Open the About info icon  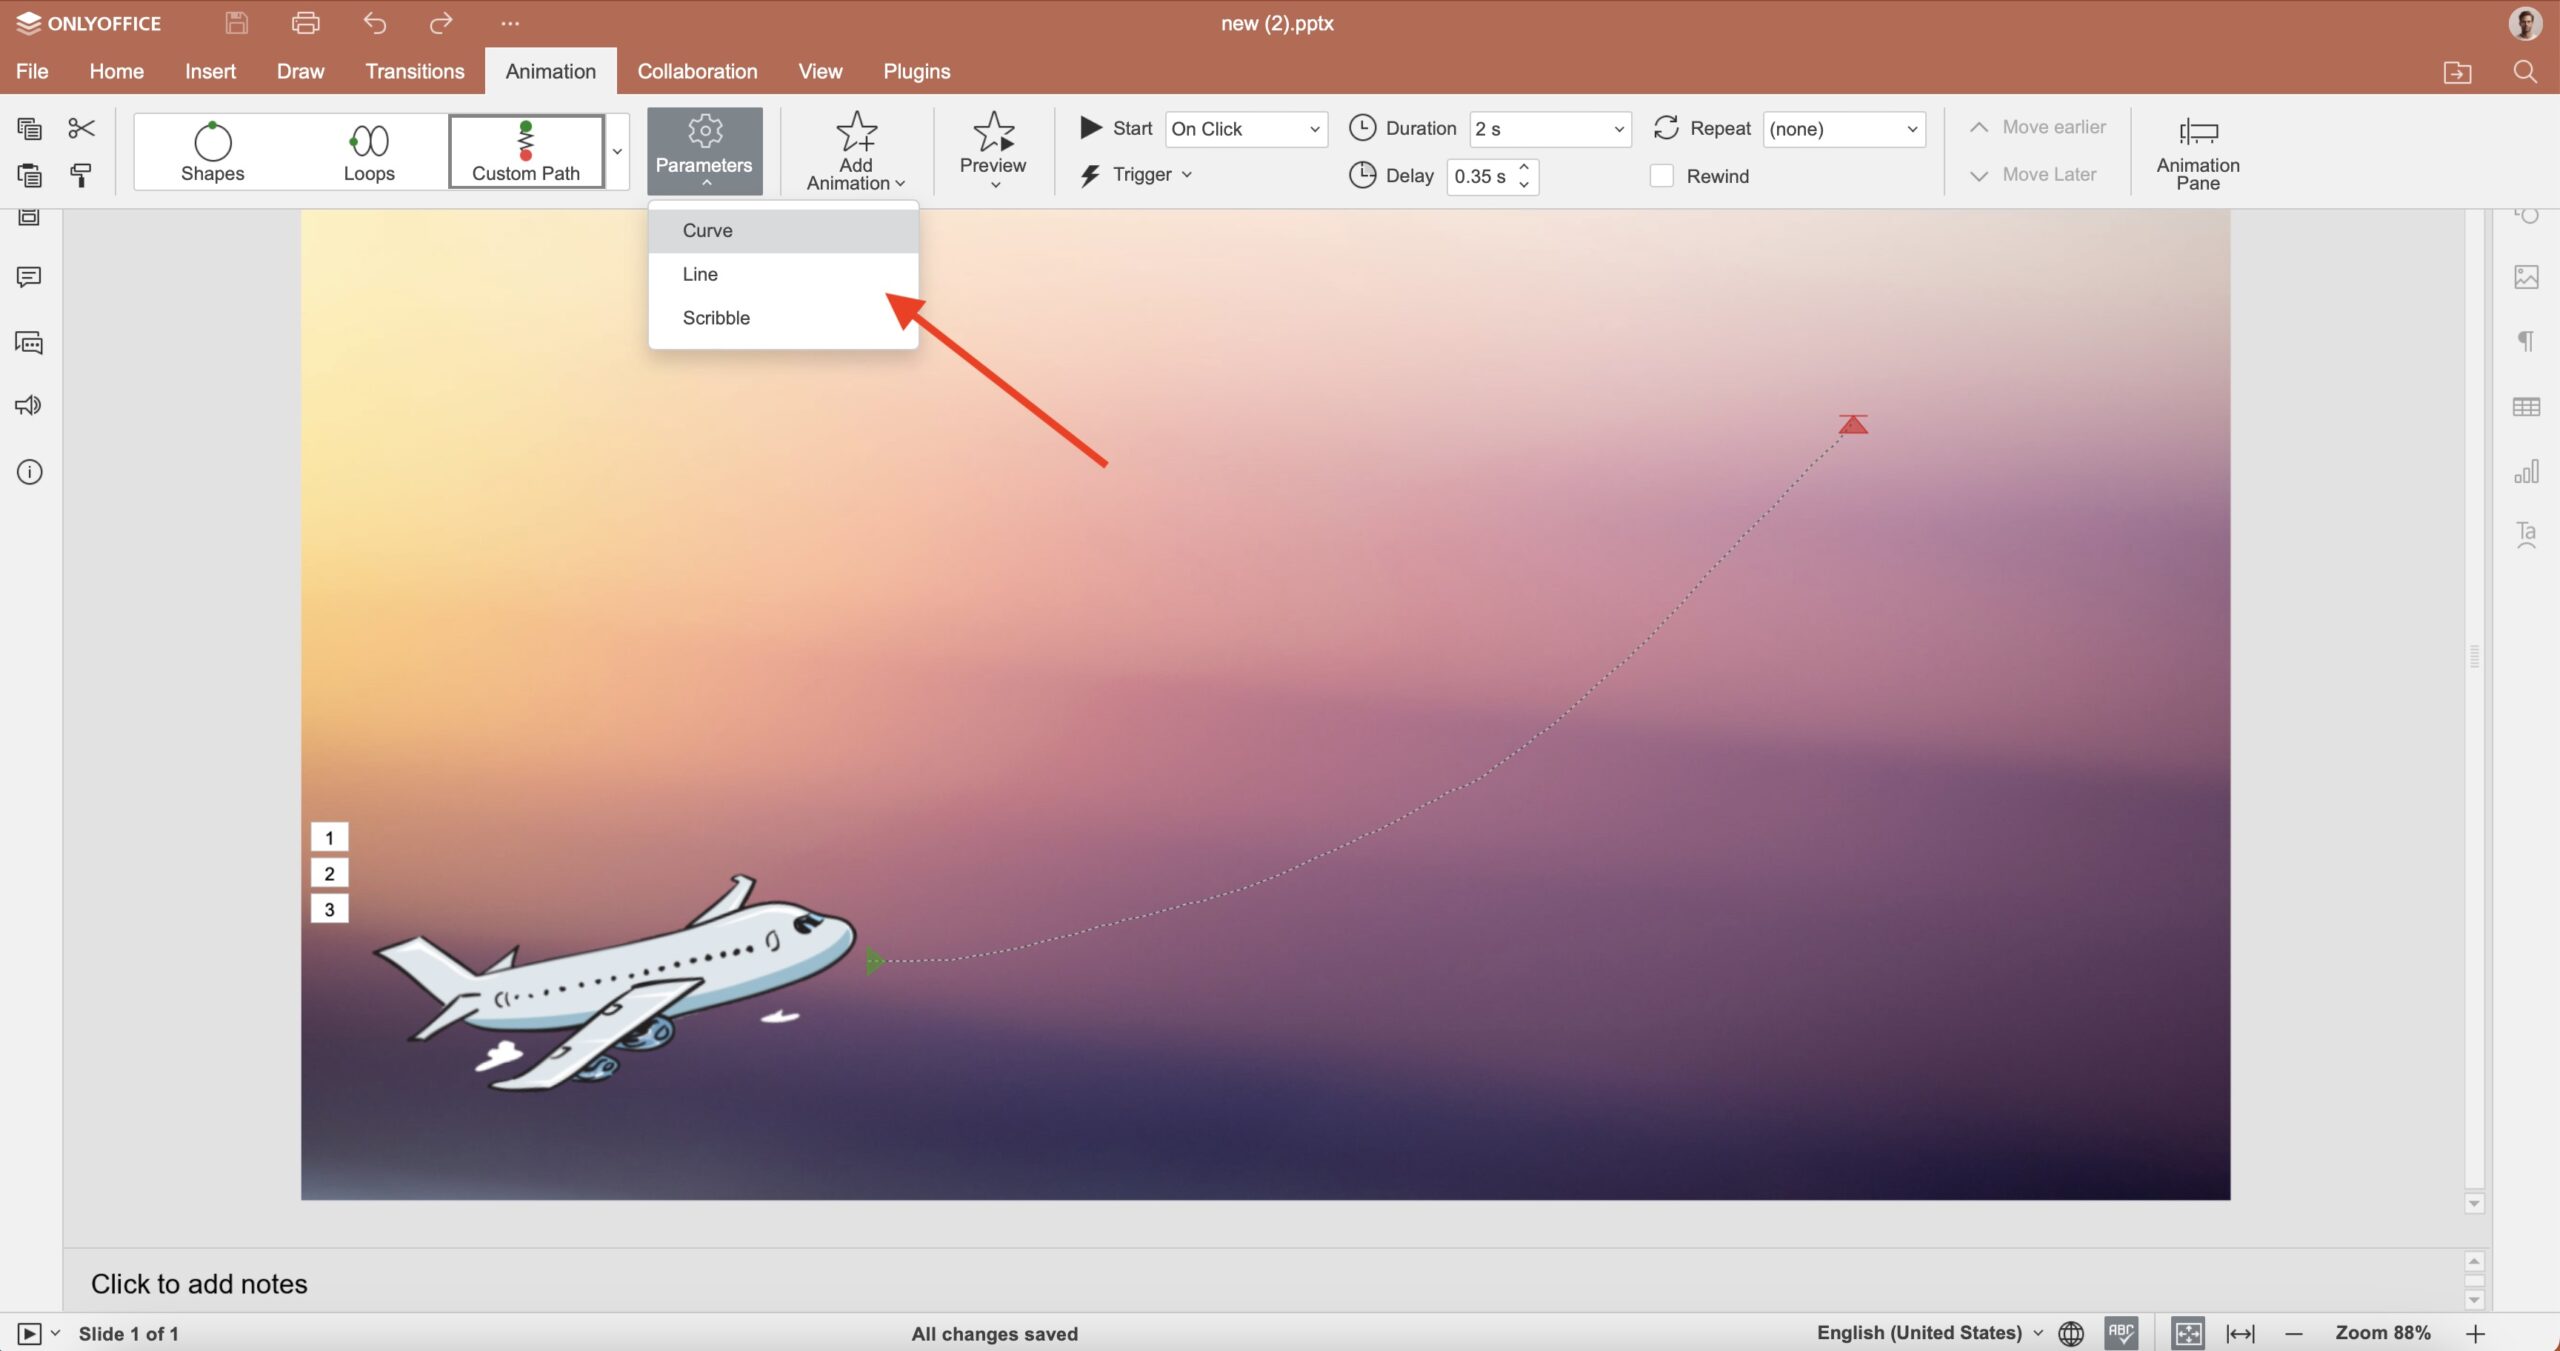tap(29, 472)
